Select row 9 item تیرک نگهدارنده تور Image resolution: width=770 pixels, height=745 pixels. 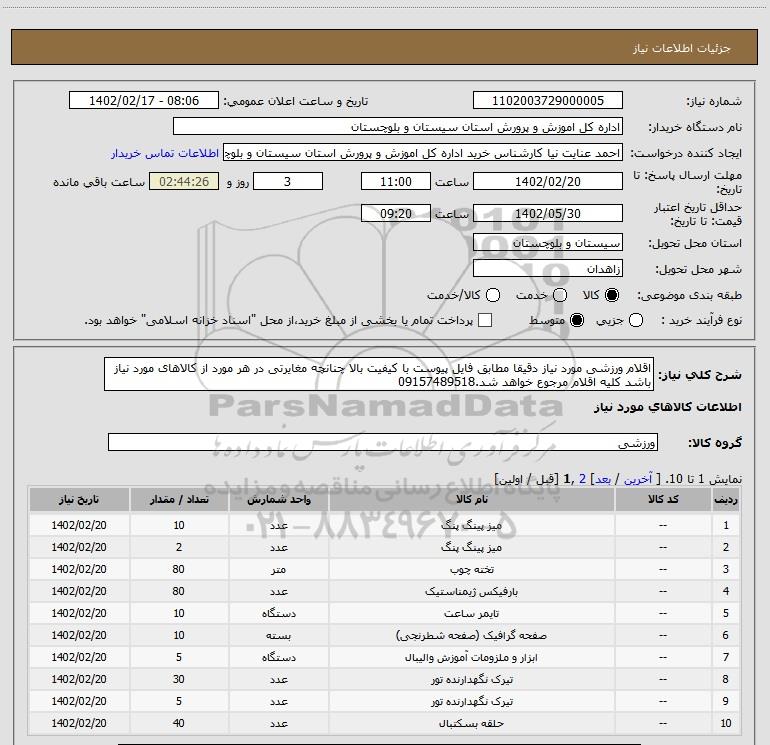click(471, 701)
